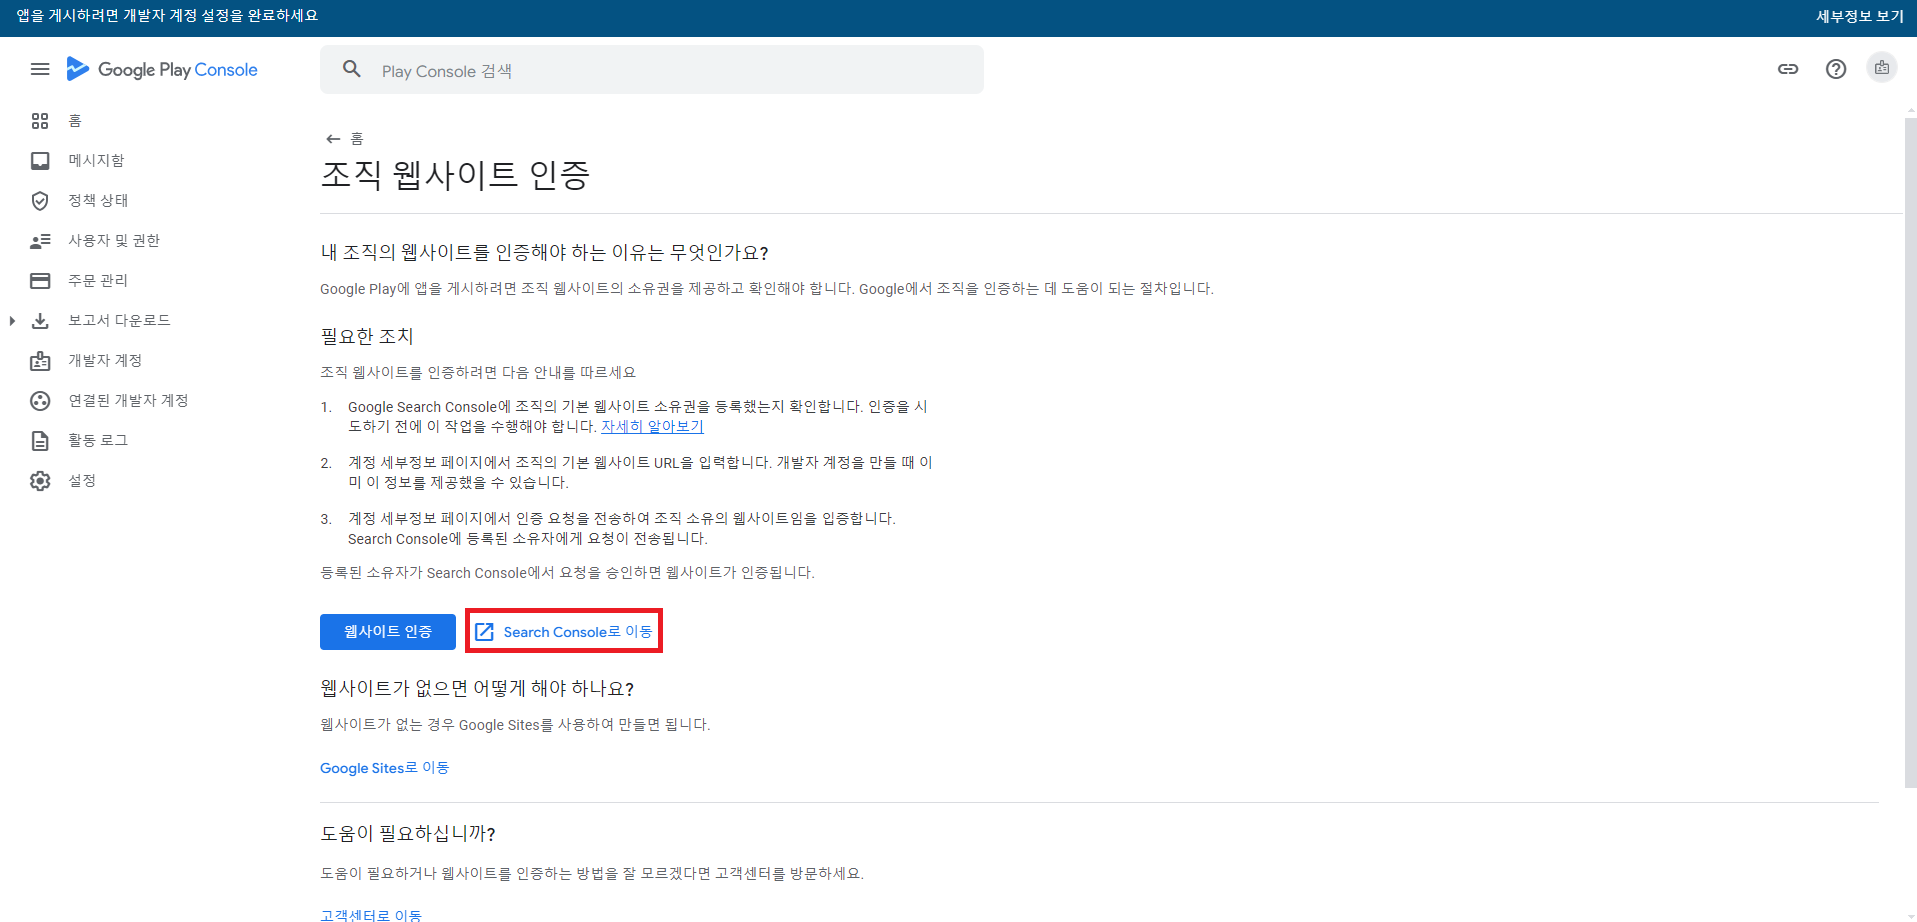Click the 사용자 및 권한 people icon
This screenshot has width=1917, height=922.
pyautogui.click(x=40, y=241)
